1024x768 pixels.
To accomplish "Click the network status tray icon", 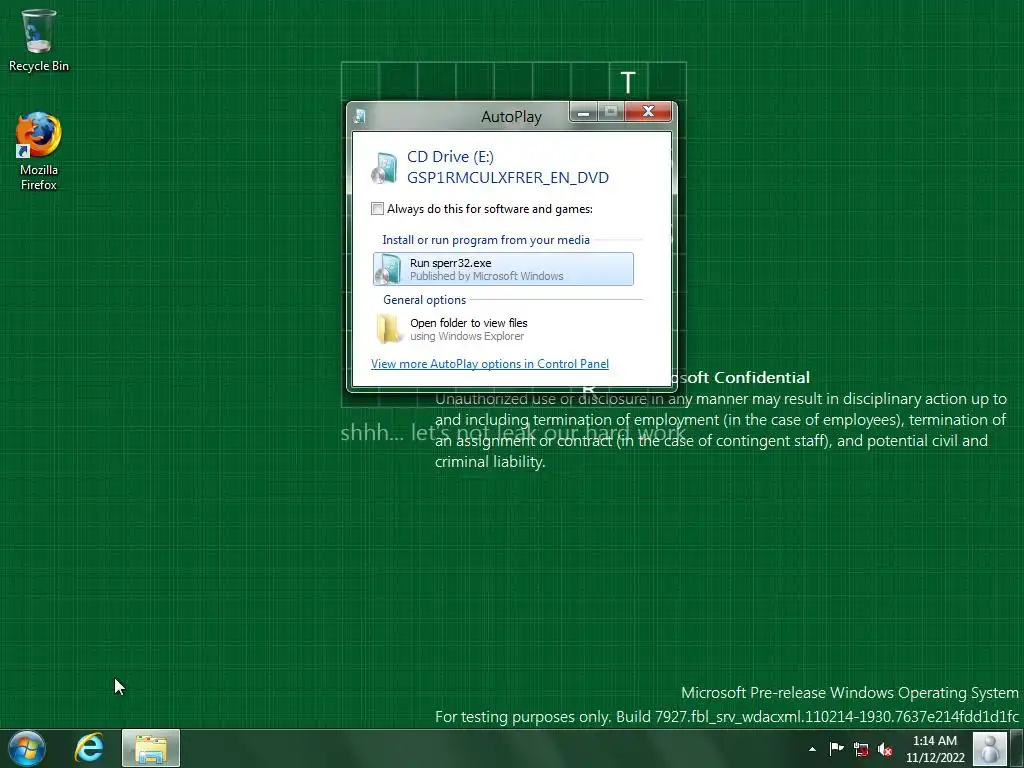I will (x=861, y=749).
